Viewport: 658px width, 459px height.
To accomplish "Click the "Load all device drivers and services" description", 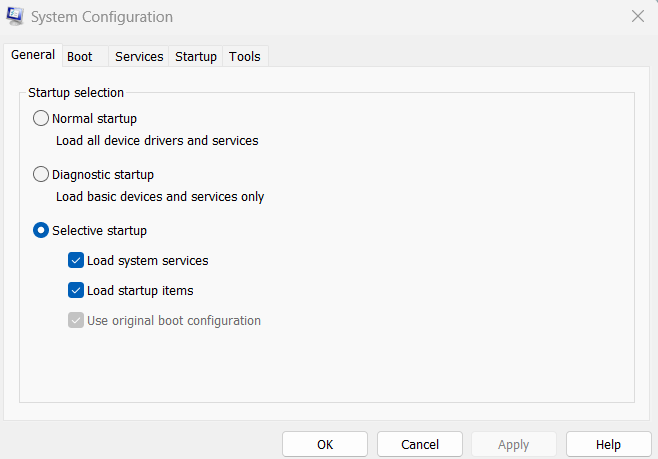I will 157,141.
